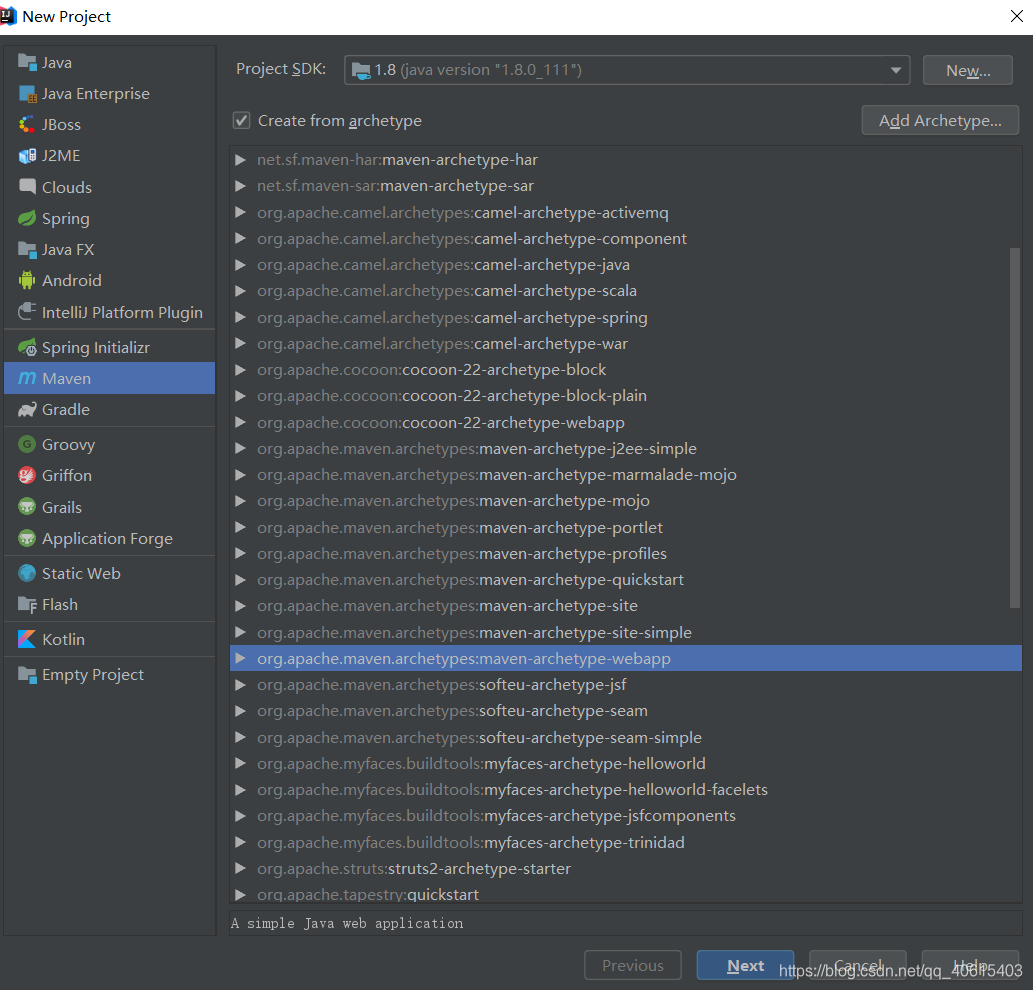Click the SDK folder icon in dropdown
This screenshot has width=1033, height=990.
click(x=361, y=70)
